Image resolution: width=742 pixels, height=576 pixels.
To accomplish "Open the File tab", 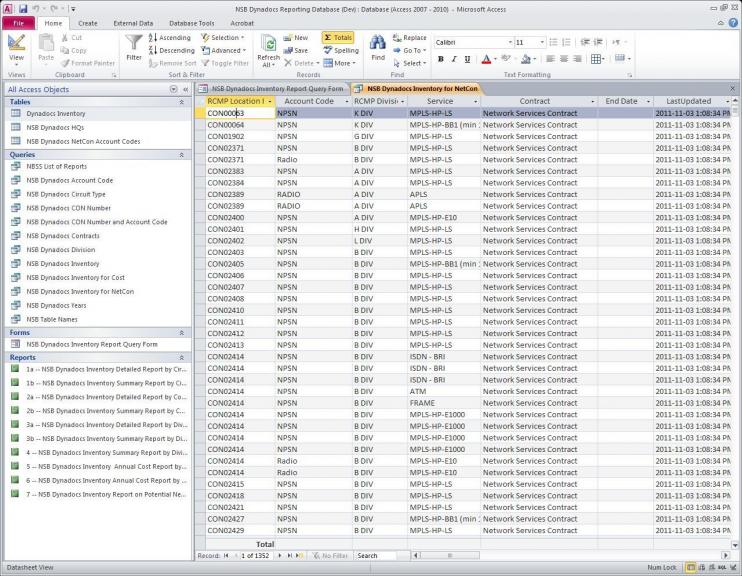I will (x=18, y=23).
